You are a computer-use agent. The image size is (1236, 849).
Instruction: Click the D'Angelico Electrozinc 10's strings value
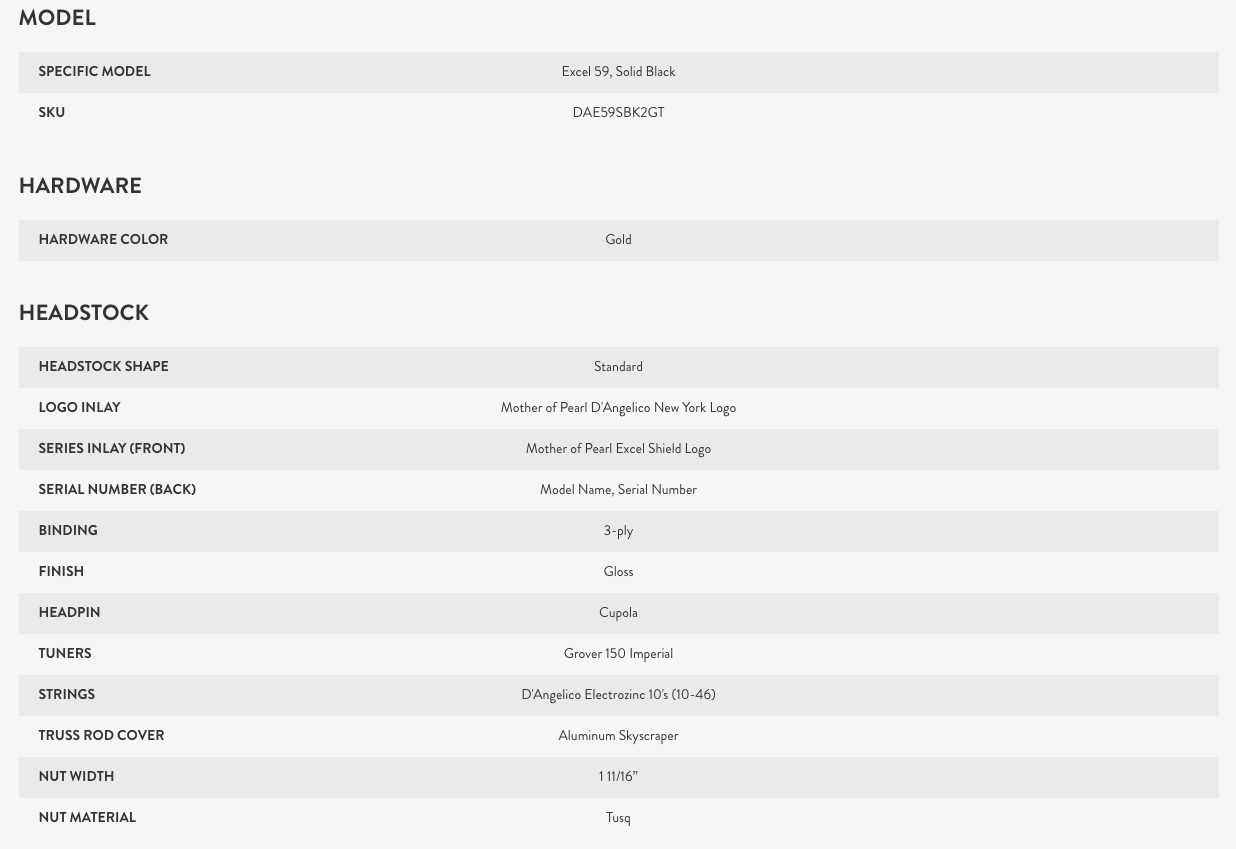tap(618, 695)
